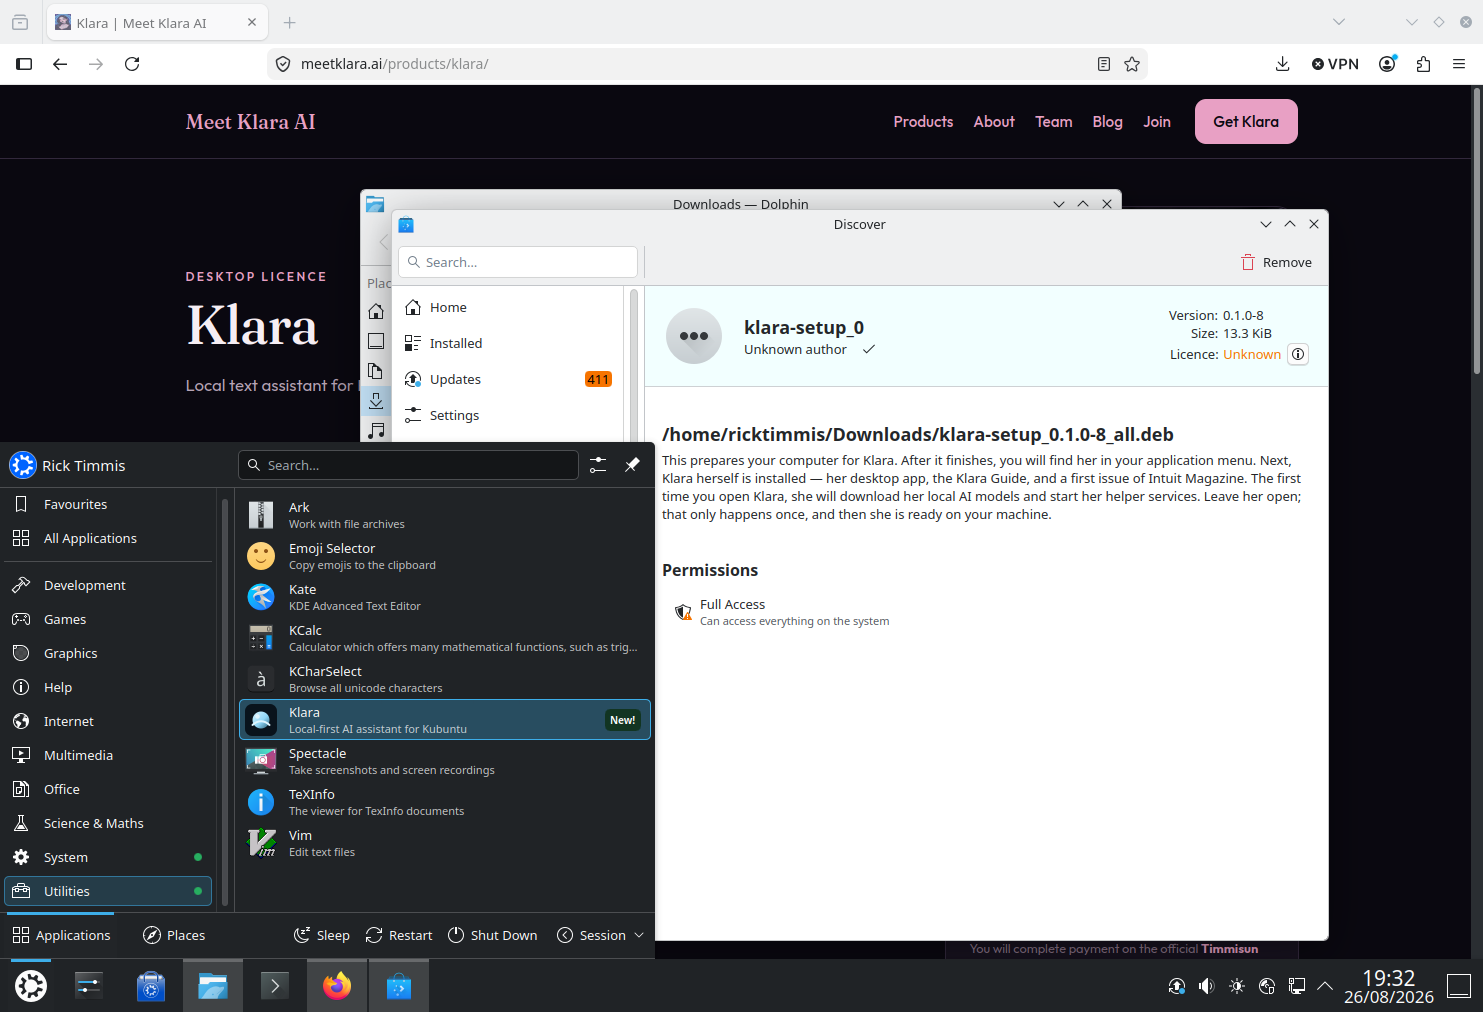Open new Firefox tab

[x=289, y=22]
